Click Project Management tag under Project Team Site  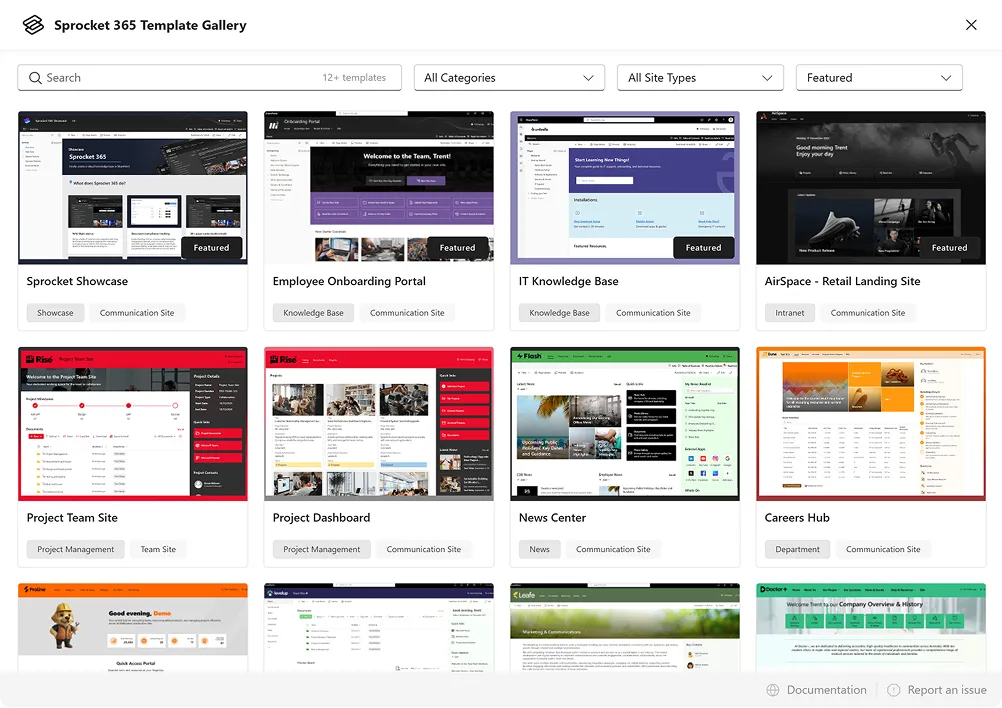tap(75, 550)
